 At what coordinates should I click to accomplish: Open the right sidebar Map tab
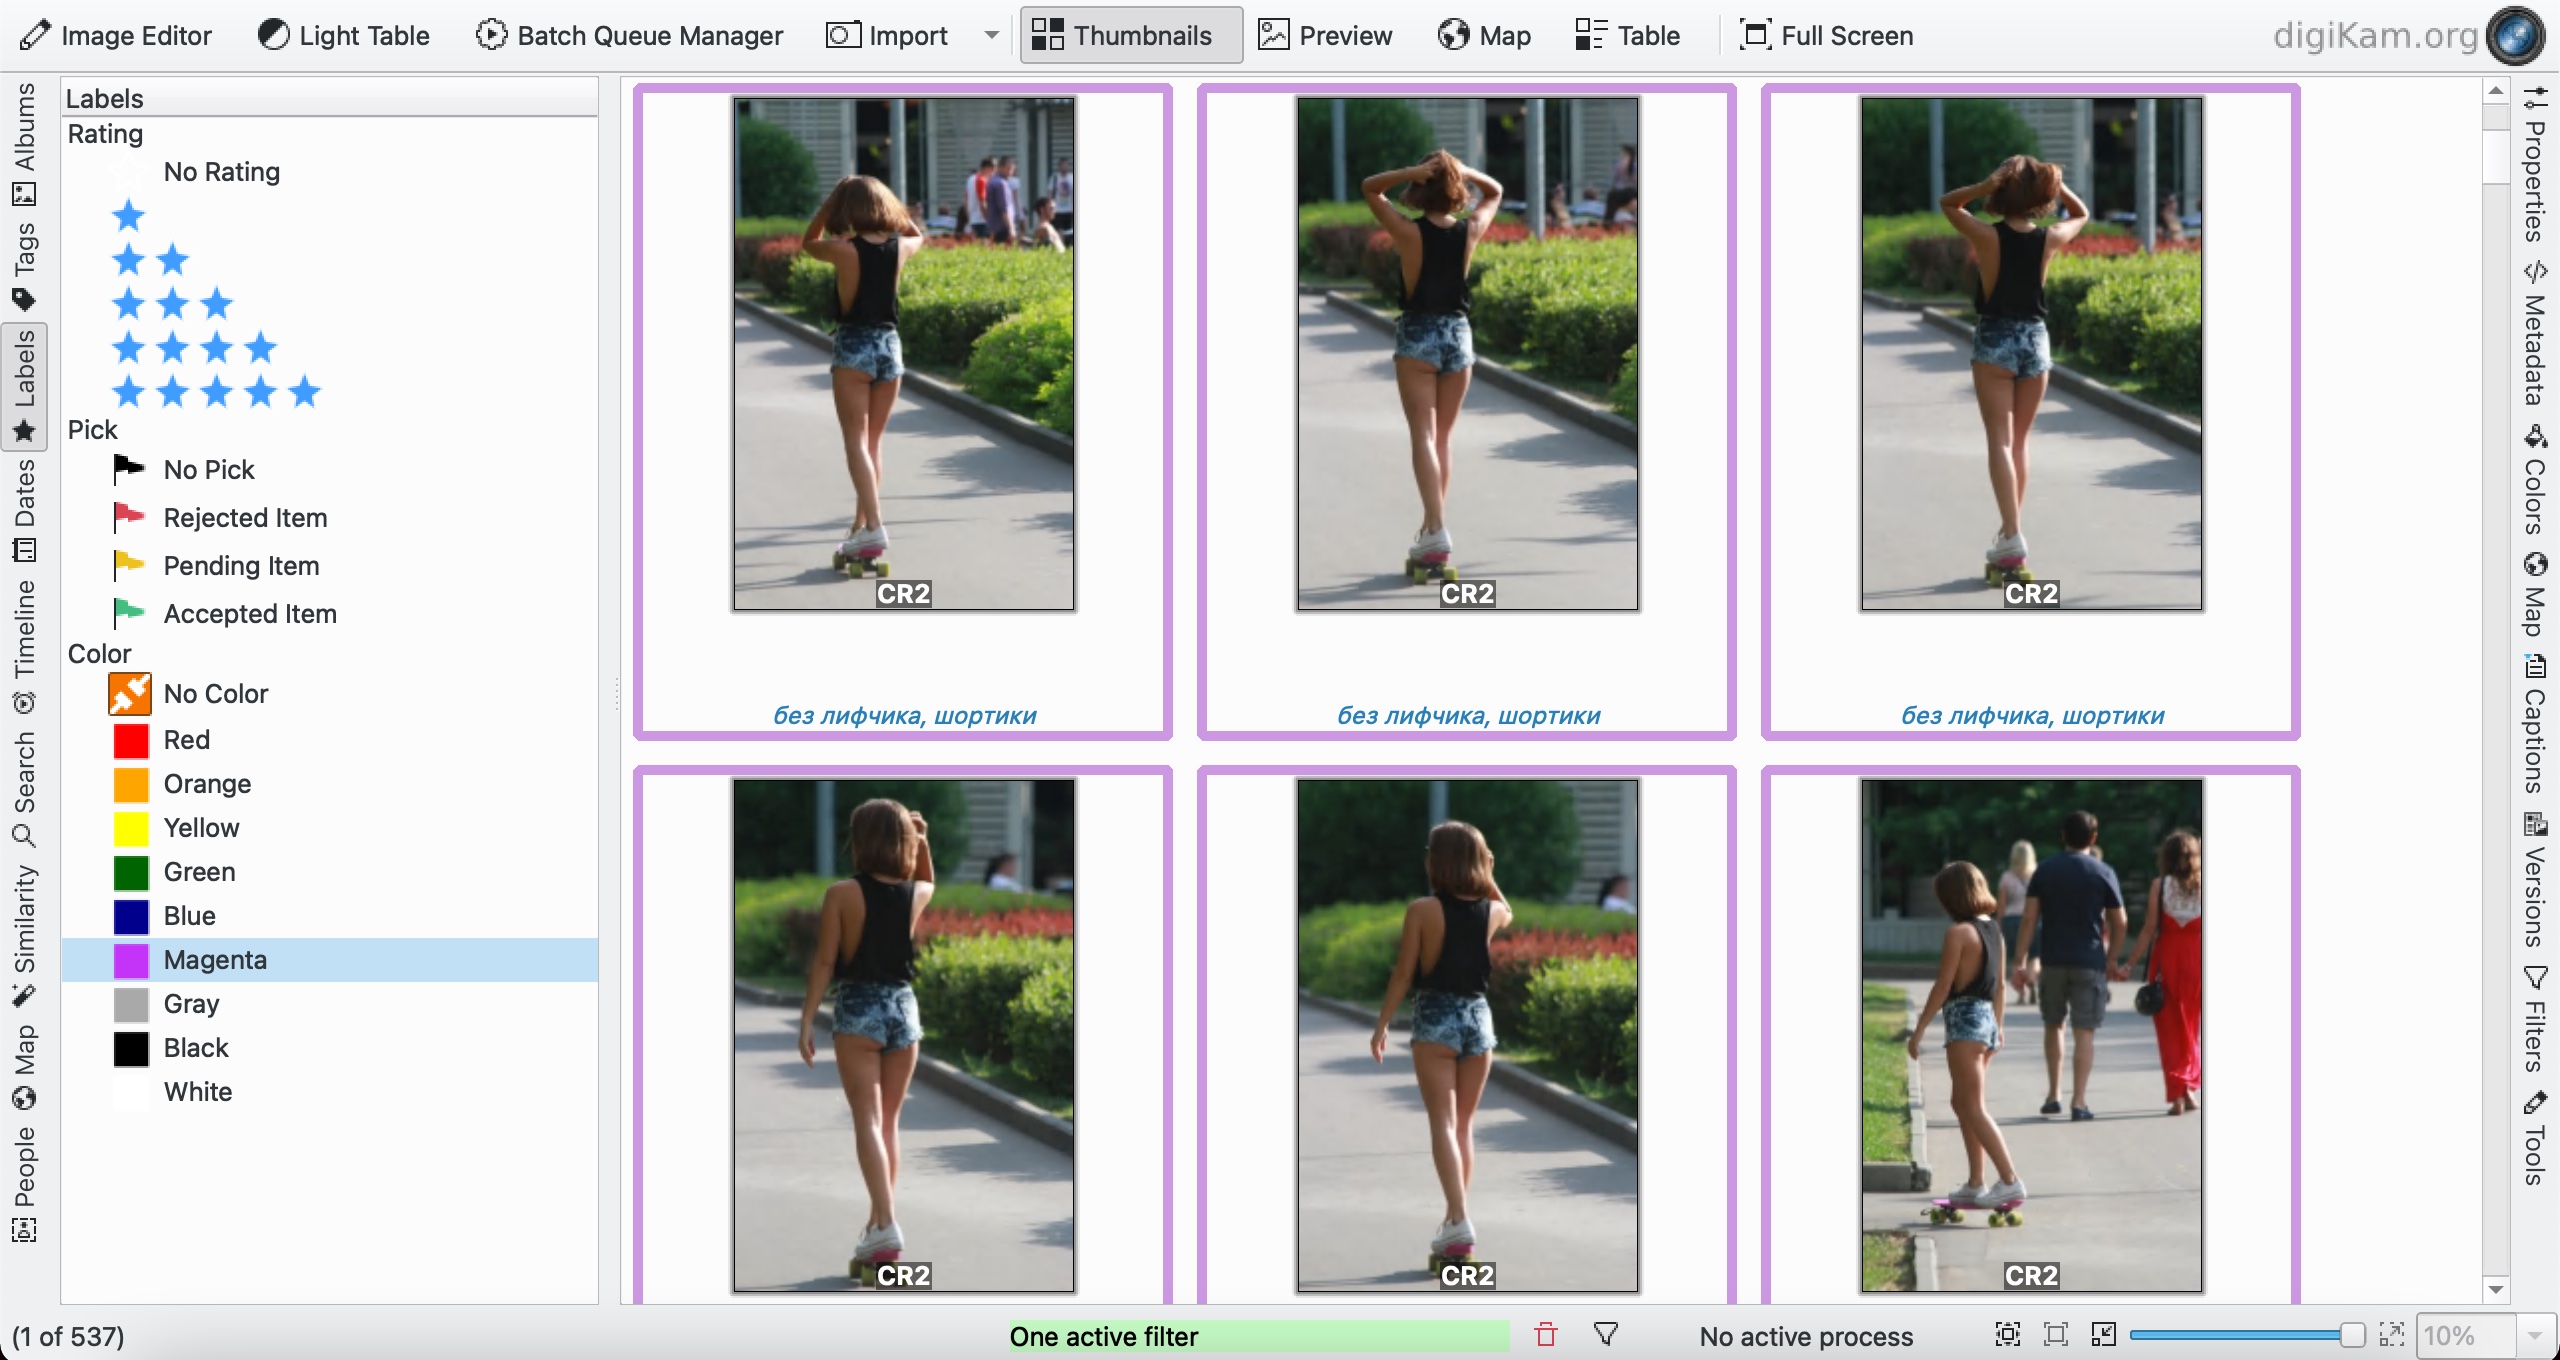coord(2534,596)
